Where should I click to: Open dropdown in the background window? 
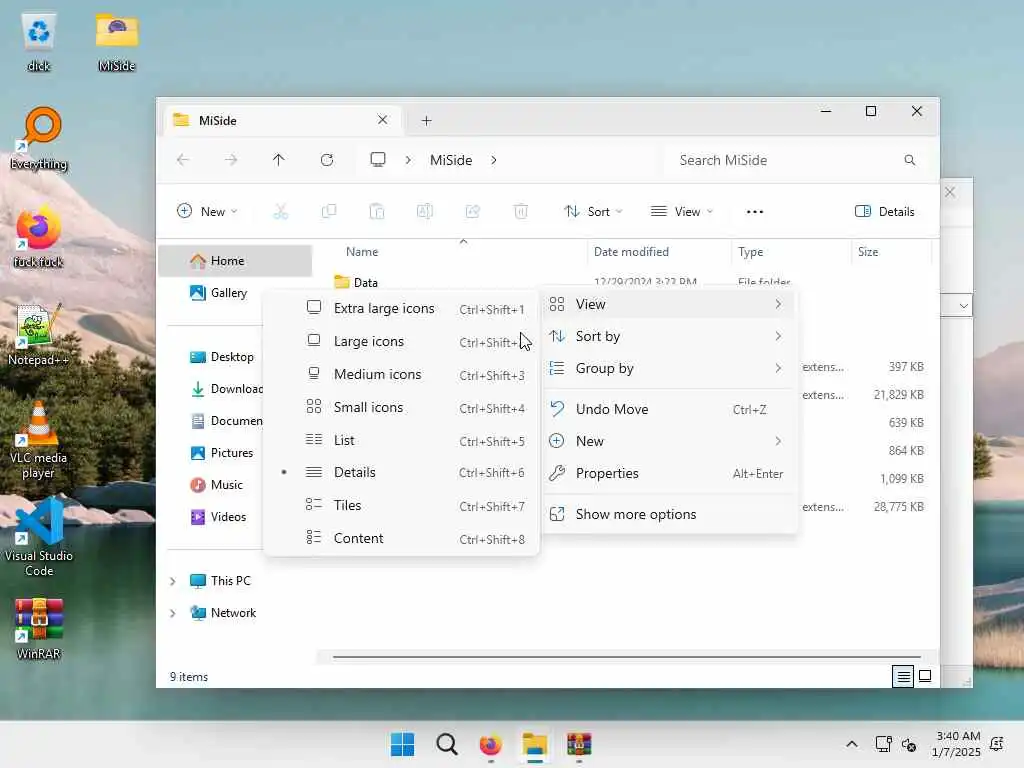pos(963,306)
